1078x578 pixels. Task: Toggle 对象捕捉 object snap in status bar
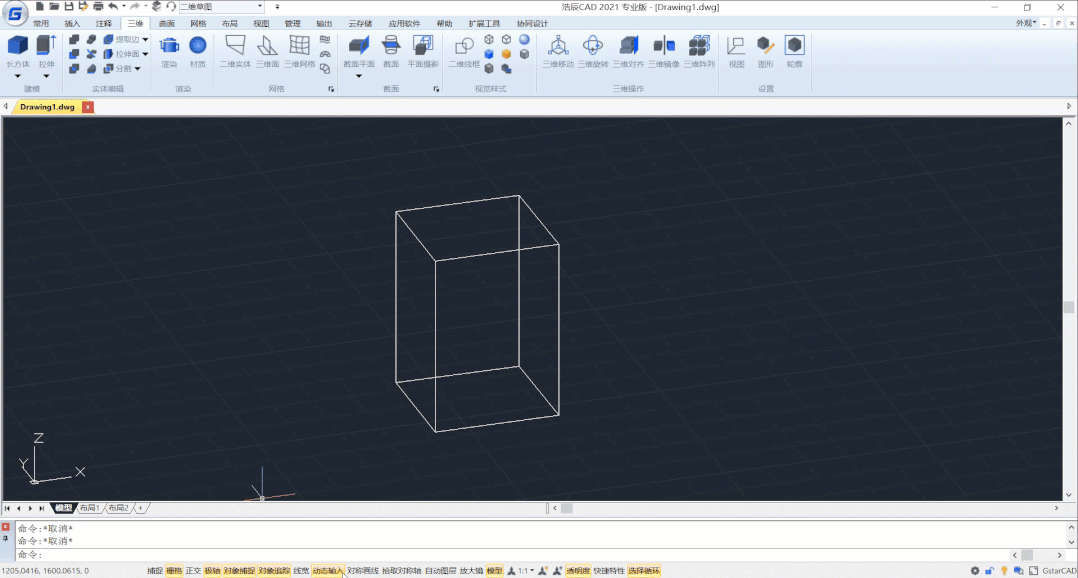point(239,570)
